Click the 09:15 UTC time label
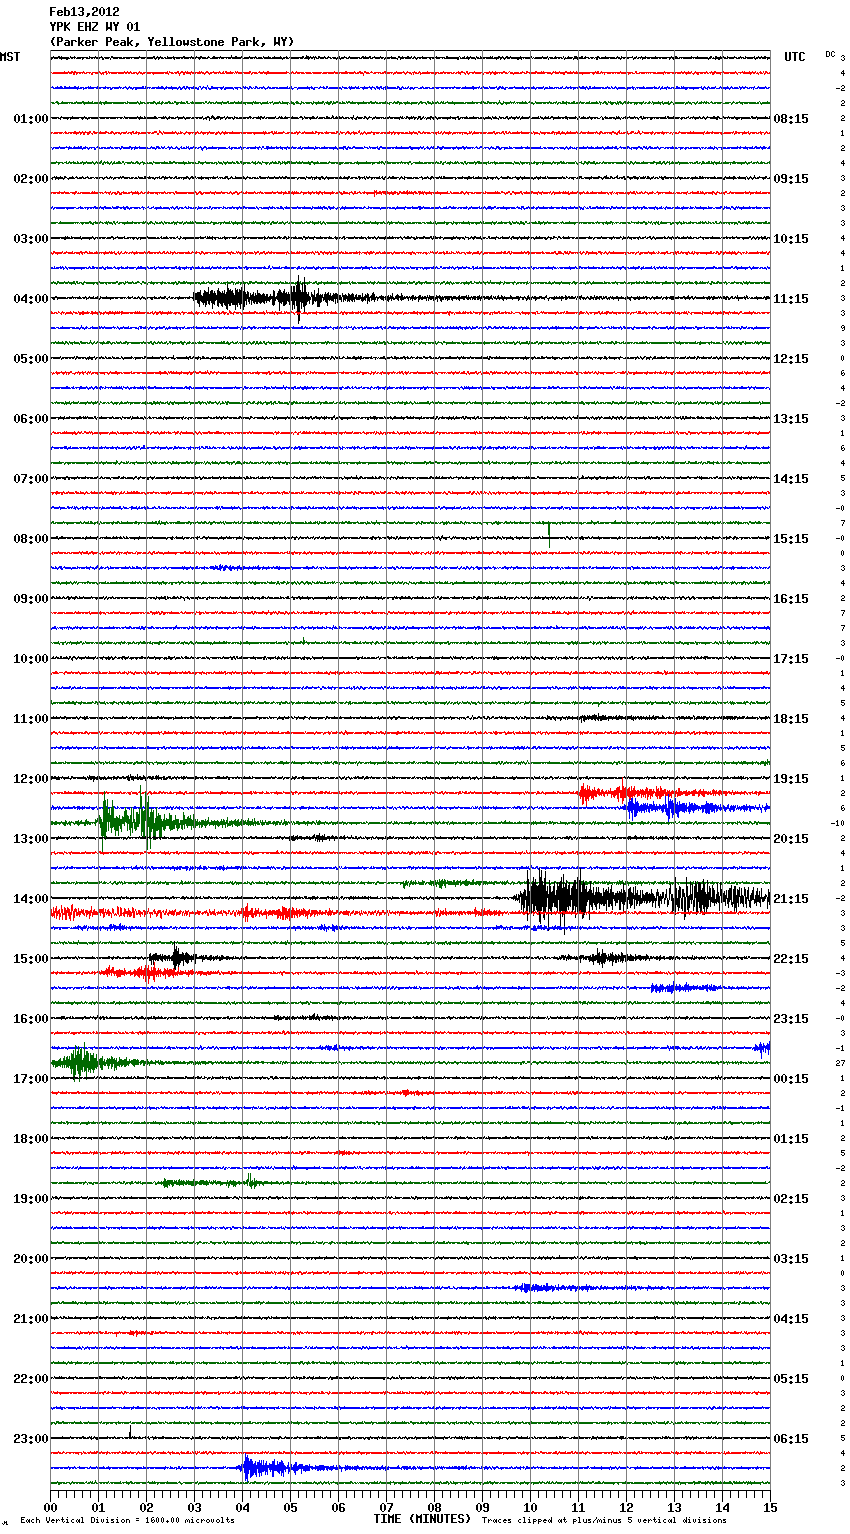This screenshot has width=850, height=1534. click(x=791, y=179)
